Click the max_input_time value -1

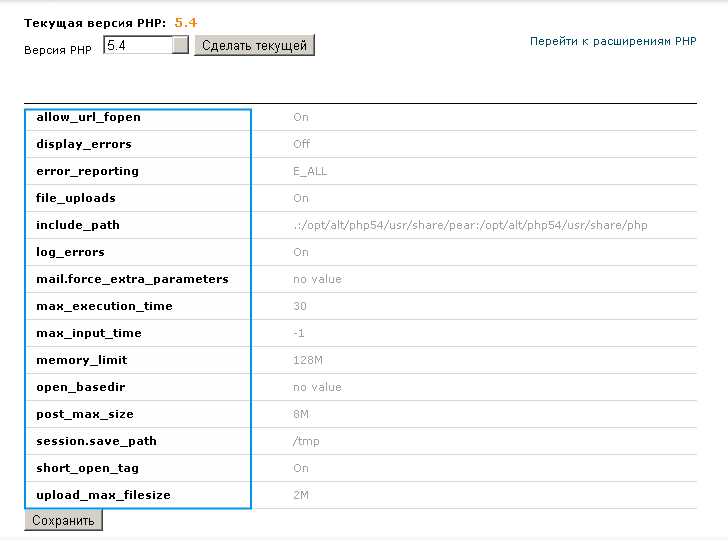299,333
